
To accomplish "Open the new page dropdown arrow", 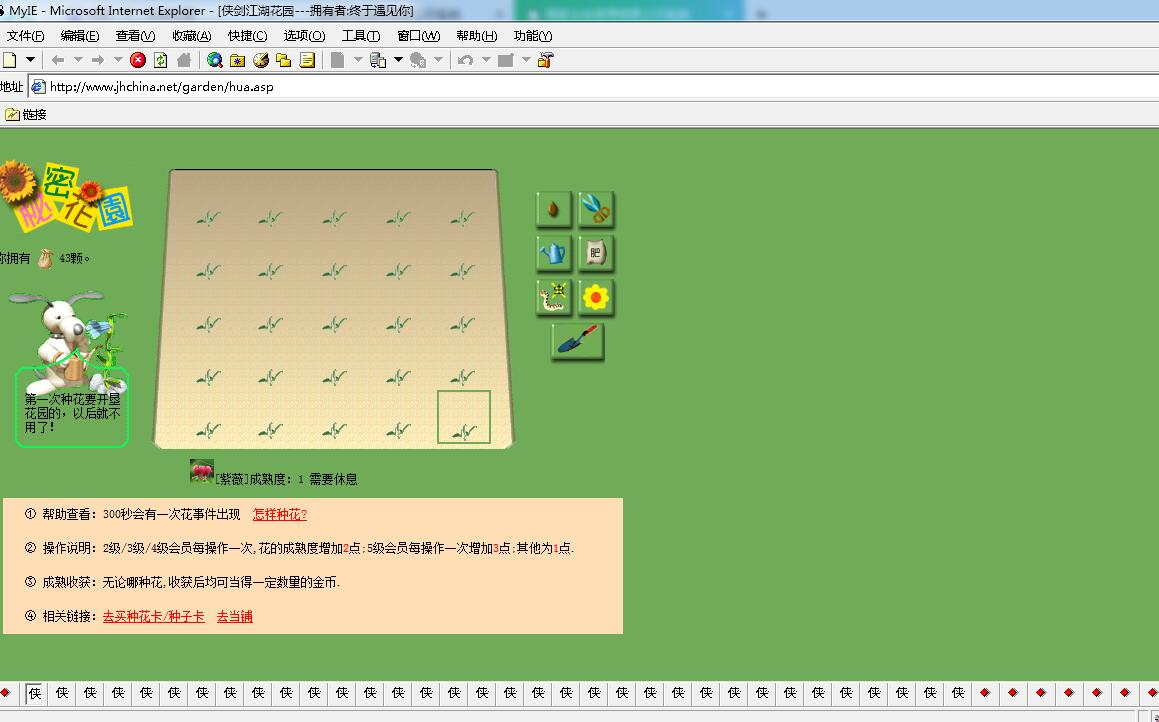I will tap(30, 60).
